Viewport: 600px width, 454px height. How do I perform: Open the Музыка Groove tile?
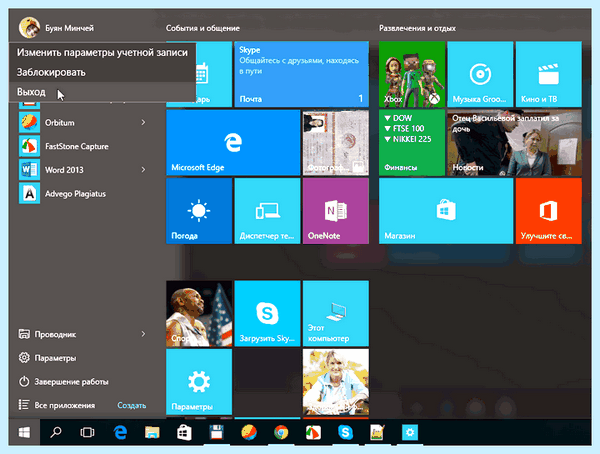click(x=480, y=74)
